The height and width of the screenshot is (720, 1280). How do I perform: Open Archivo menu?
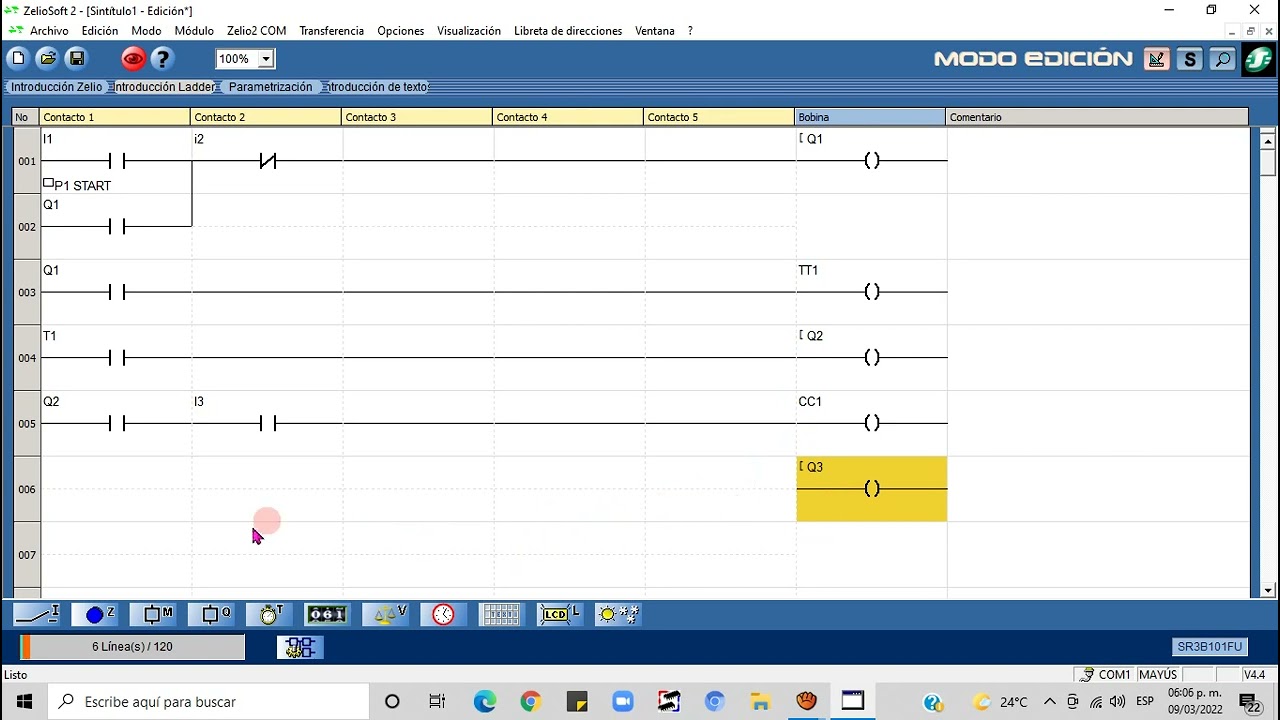coord(49,31)
